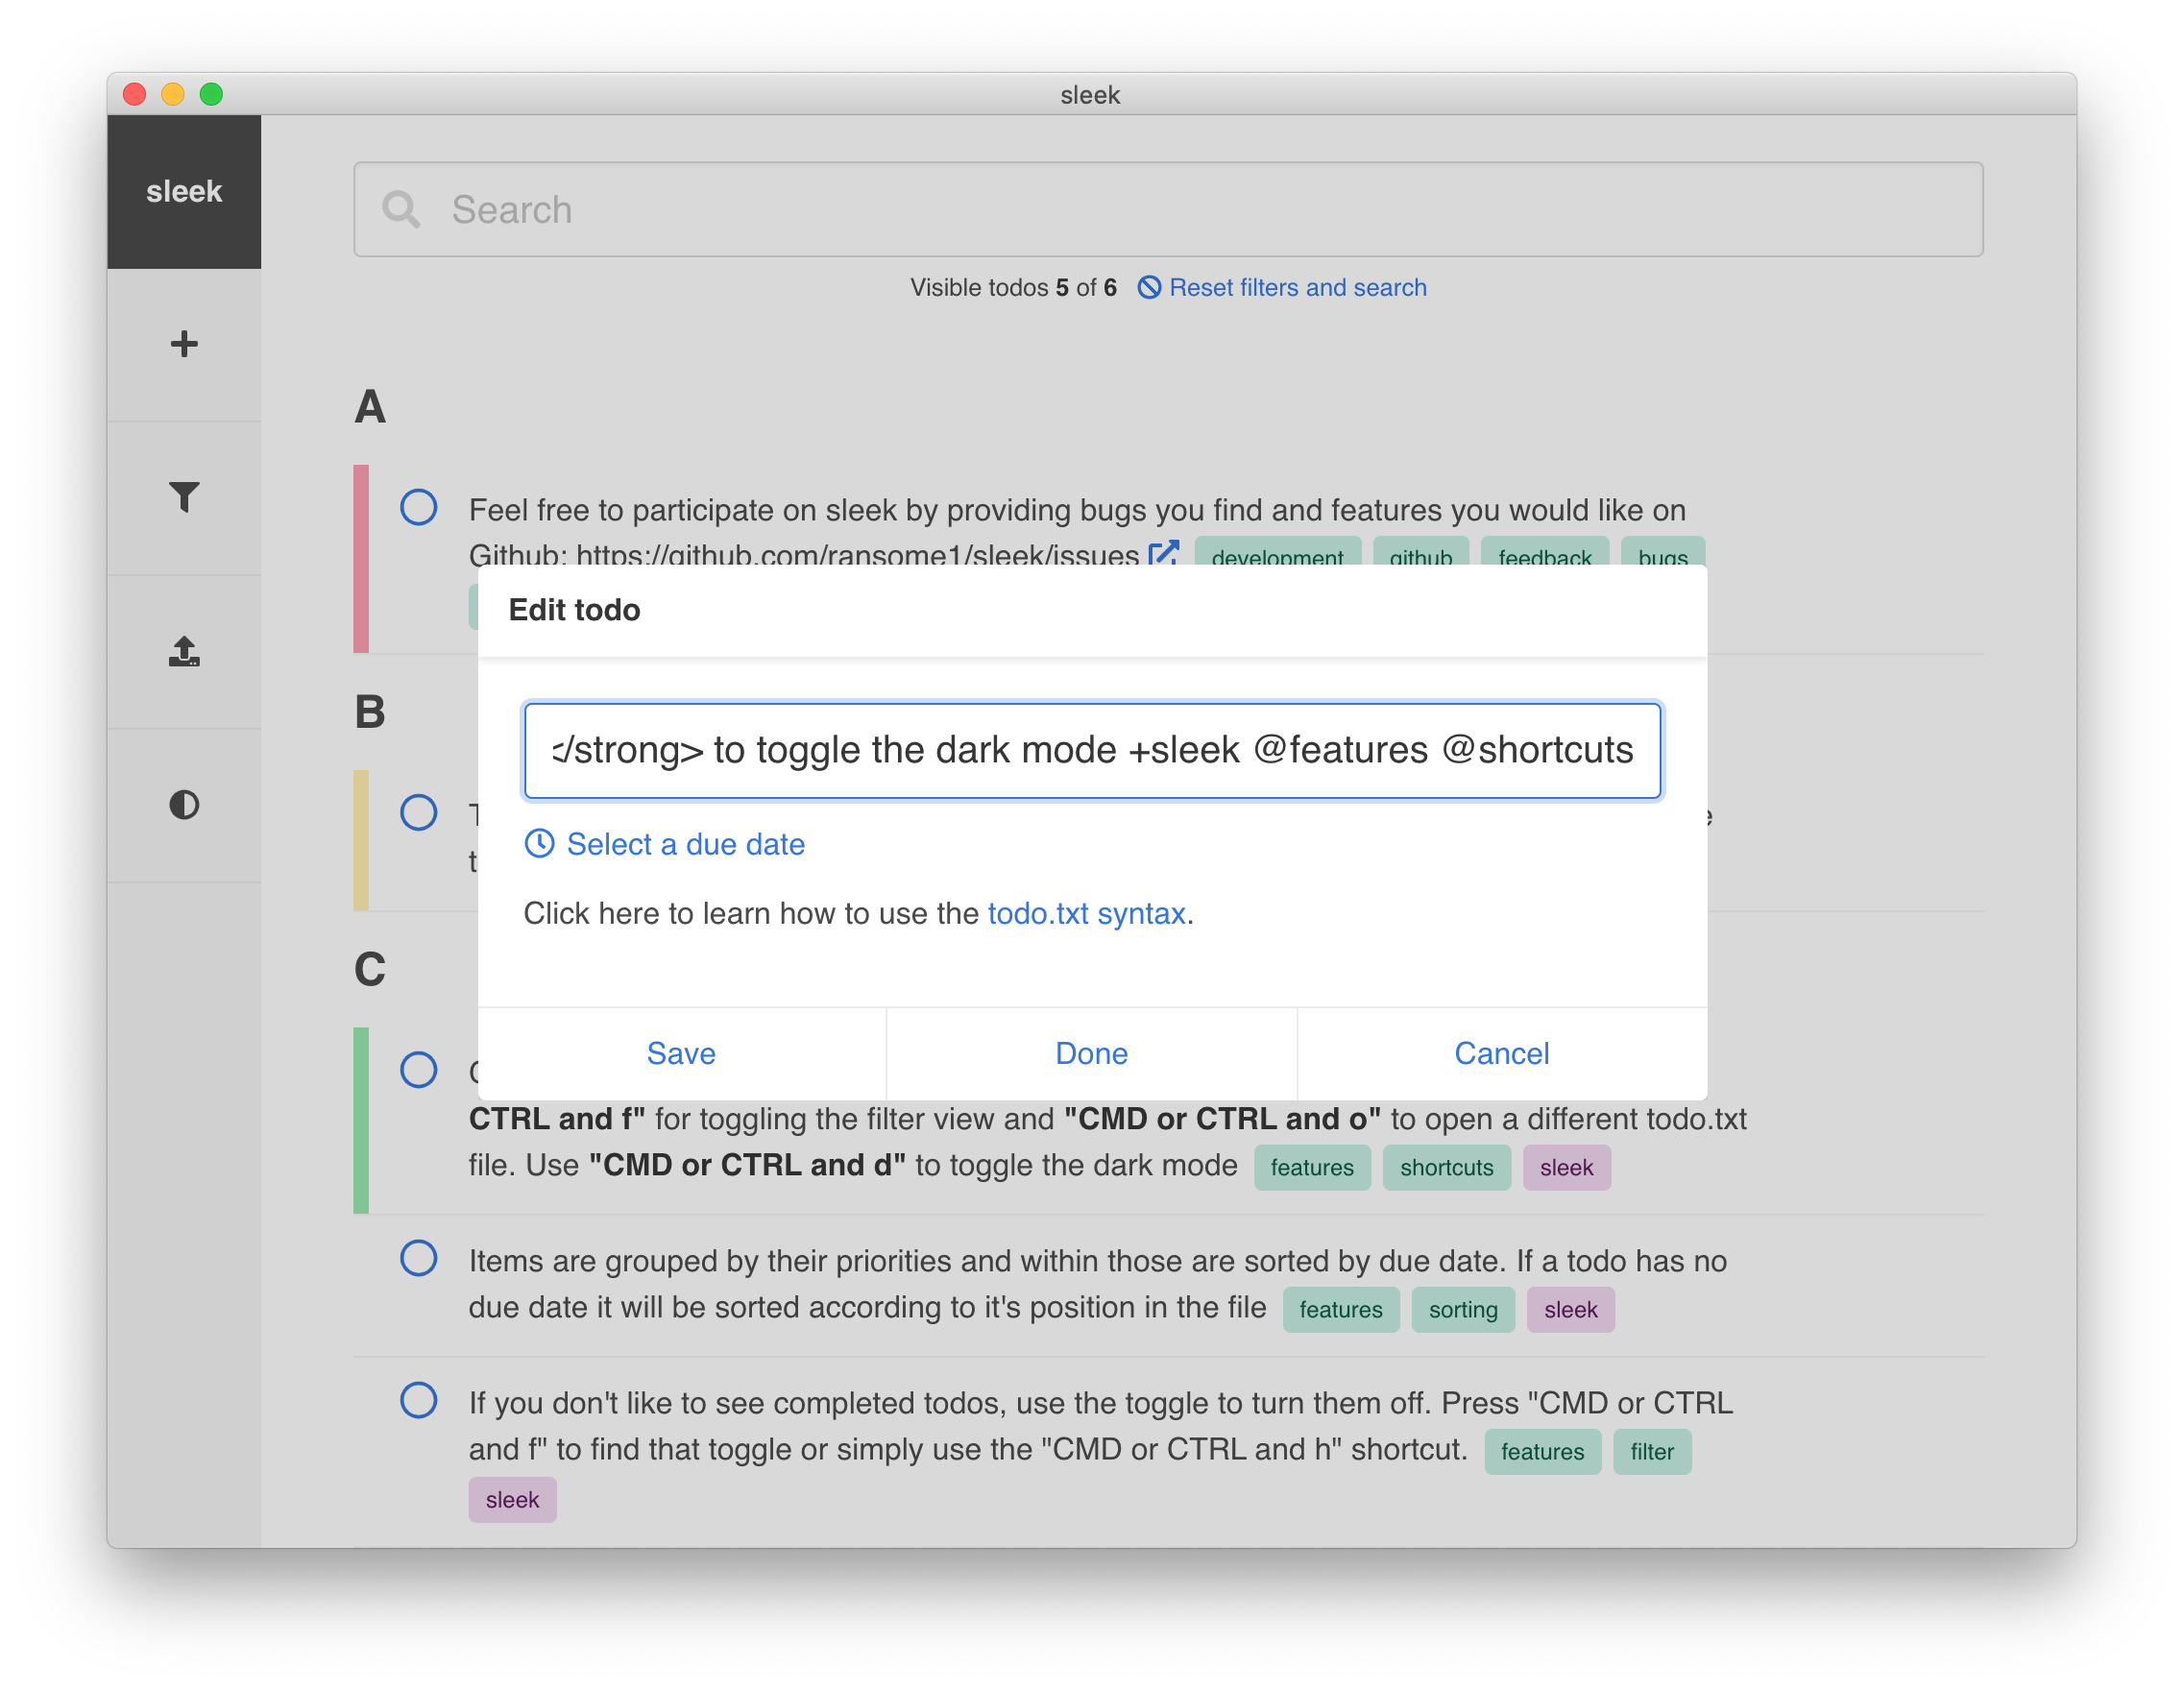Toggle dark mode from the sidebar
Image resolution: width=2184 pixels, height=1690 pixels.
pos(184,805)
